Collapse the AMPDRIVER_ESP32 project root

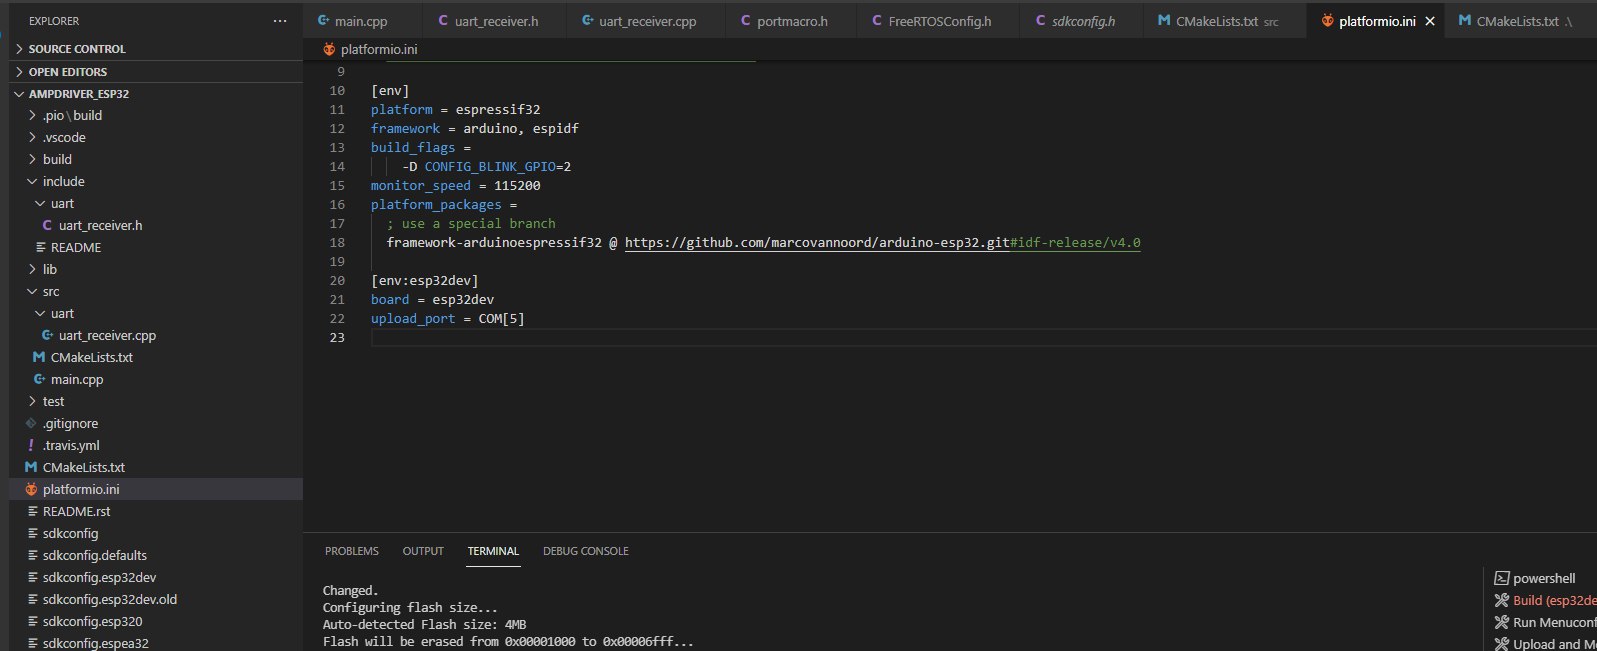79,94
